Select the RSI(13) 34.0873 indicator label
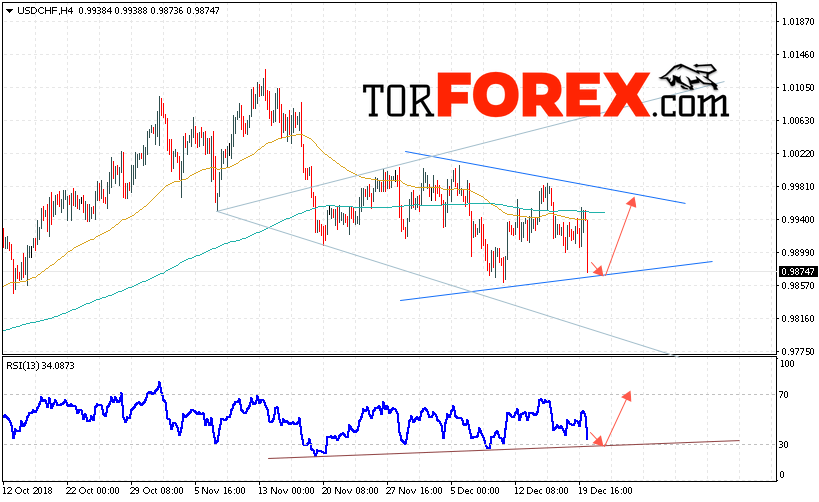Viewport: 819px width, 502px height. (40, 366)
